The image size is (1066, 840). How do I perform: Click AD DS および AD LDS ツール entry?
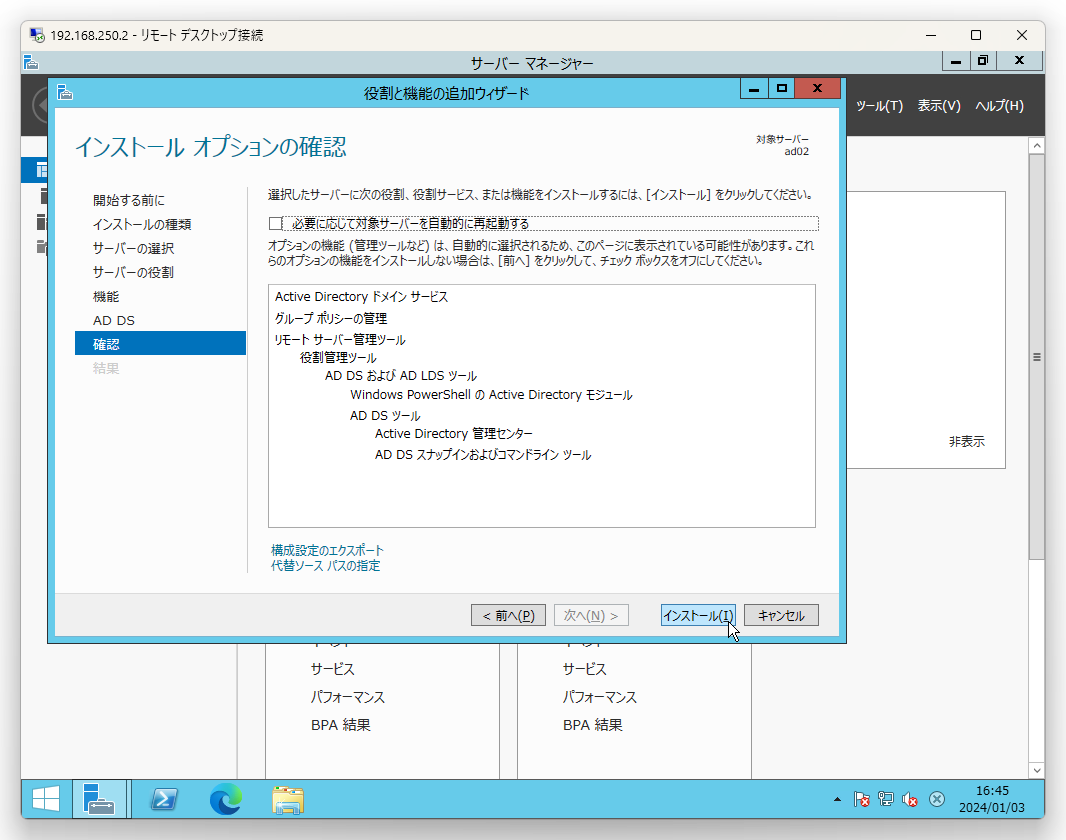pyautogui.click(x=400, y=376)
